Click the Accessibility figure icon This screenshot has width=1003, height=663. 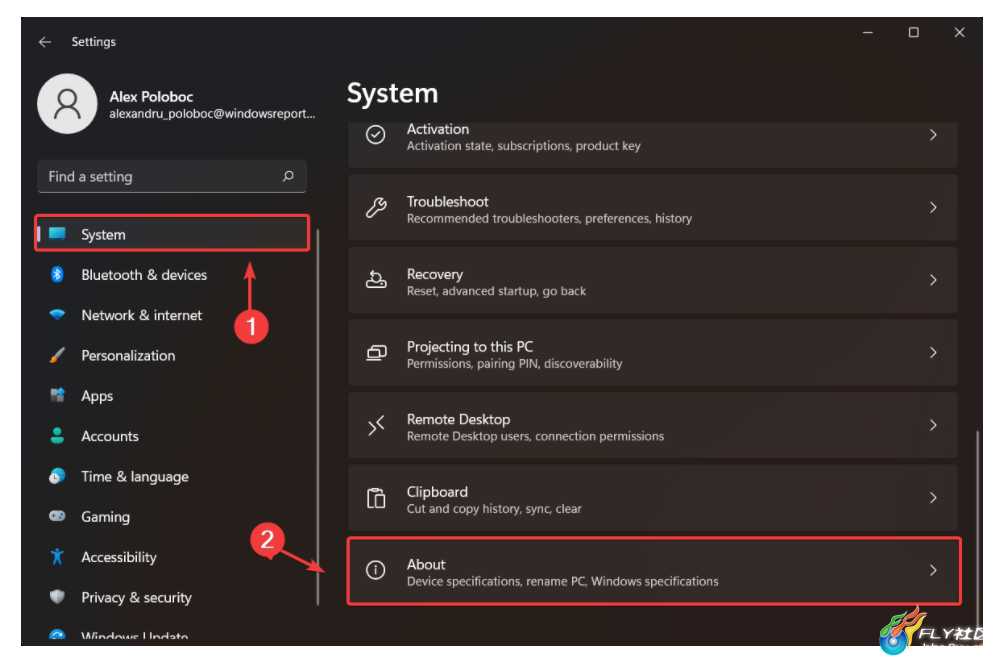pyautogui.click(x=57, y=557)
